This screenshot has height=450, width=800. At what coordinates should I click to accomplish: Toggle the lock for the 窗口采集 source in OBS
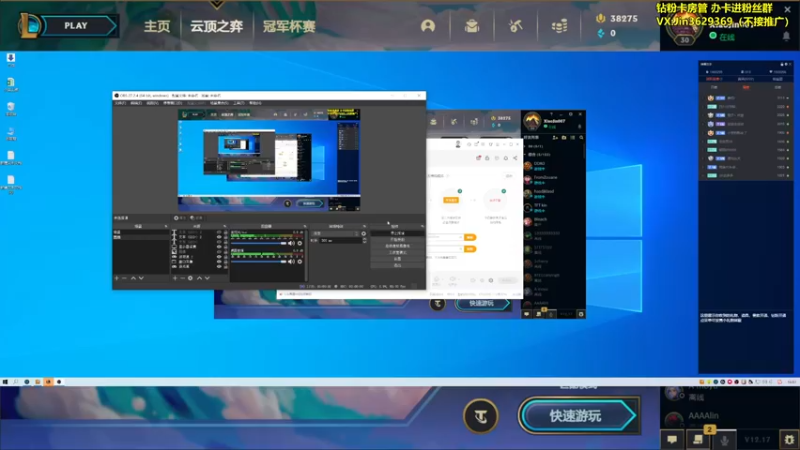click(x=226, y=262)
